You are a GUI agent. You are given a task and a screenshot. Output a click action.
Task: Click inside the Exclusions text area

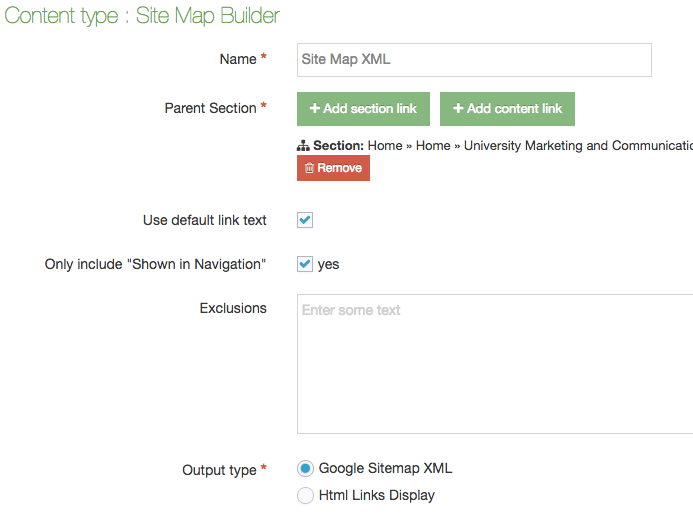click(495, 364)
